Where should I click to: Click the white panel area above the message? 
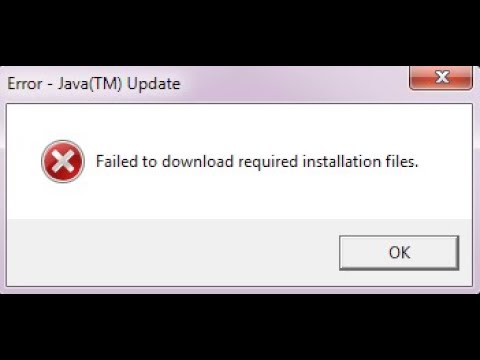pyautogui.click(x=239, y=122)
